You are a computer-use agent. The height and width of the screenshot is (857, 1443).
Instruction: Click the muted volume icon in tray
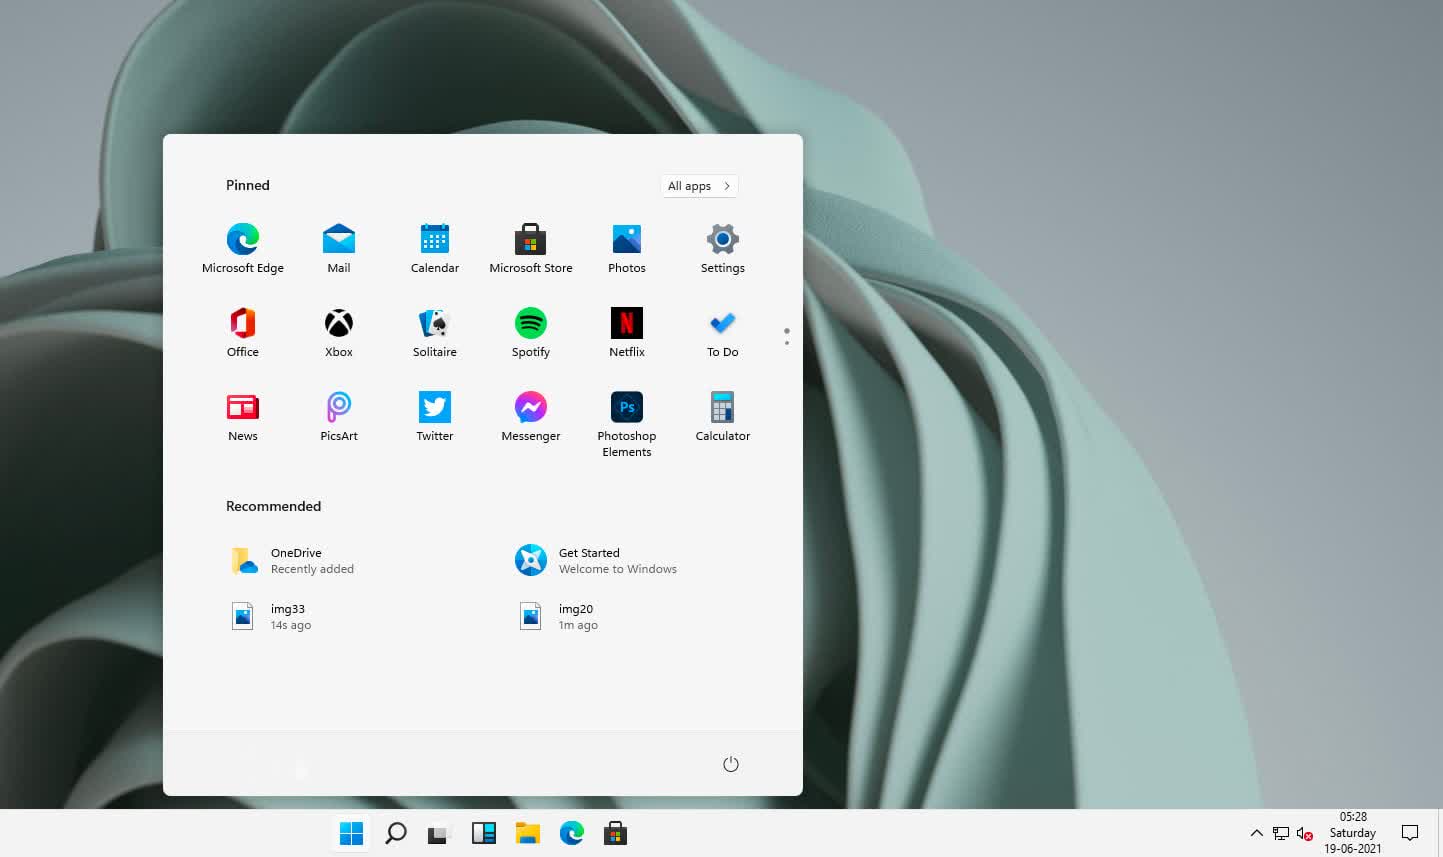pyautogui.click(x=1304, y=833)
